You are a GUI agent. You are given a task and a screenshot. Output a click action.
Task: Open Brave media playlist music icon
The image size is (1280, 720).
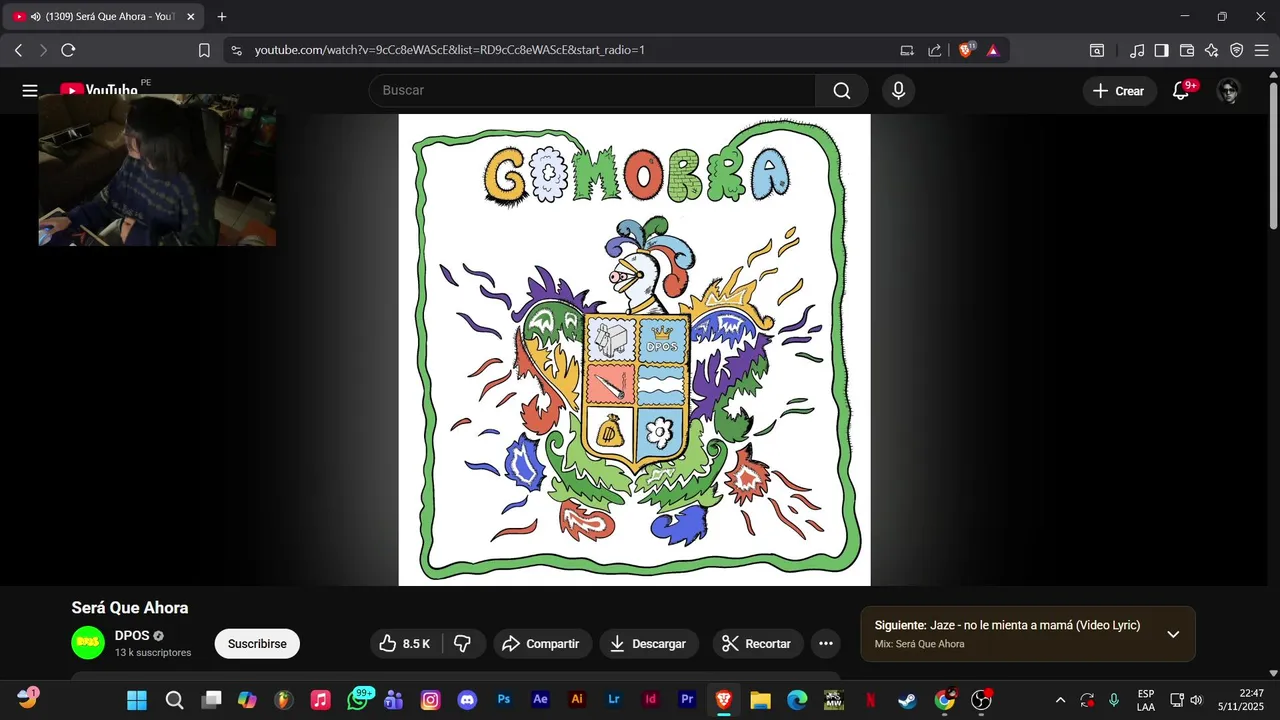1137,50
